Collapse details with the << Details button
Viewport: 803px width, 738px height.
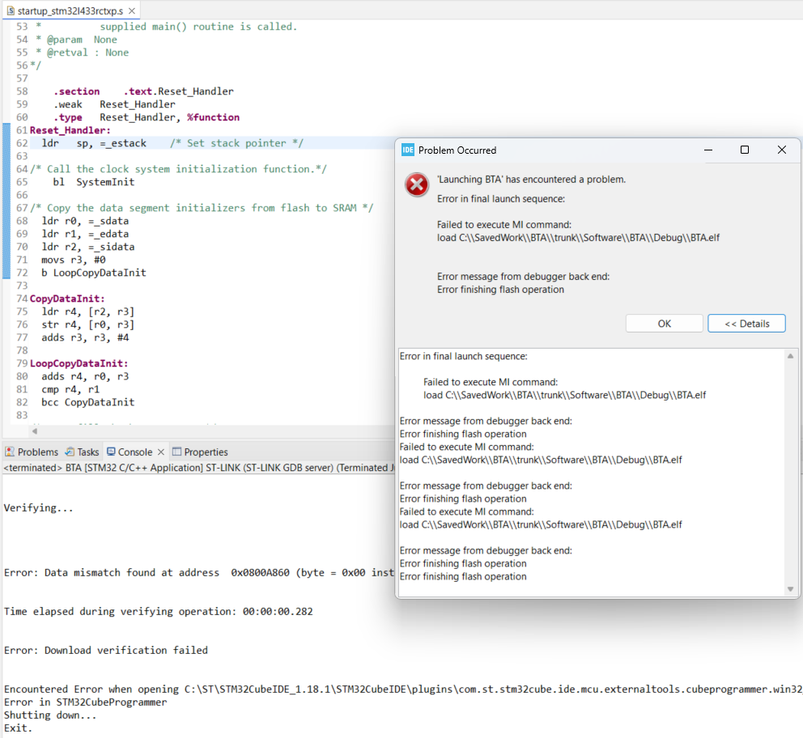coord(746,324)
